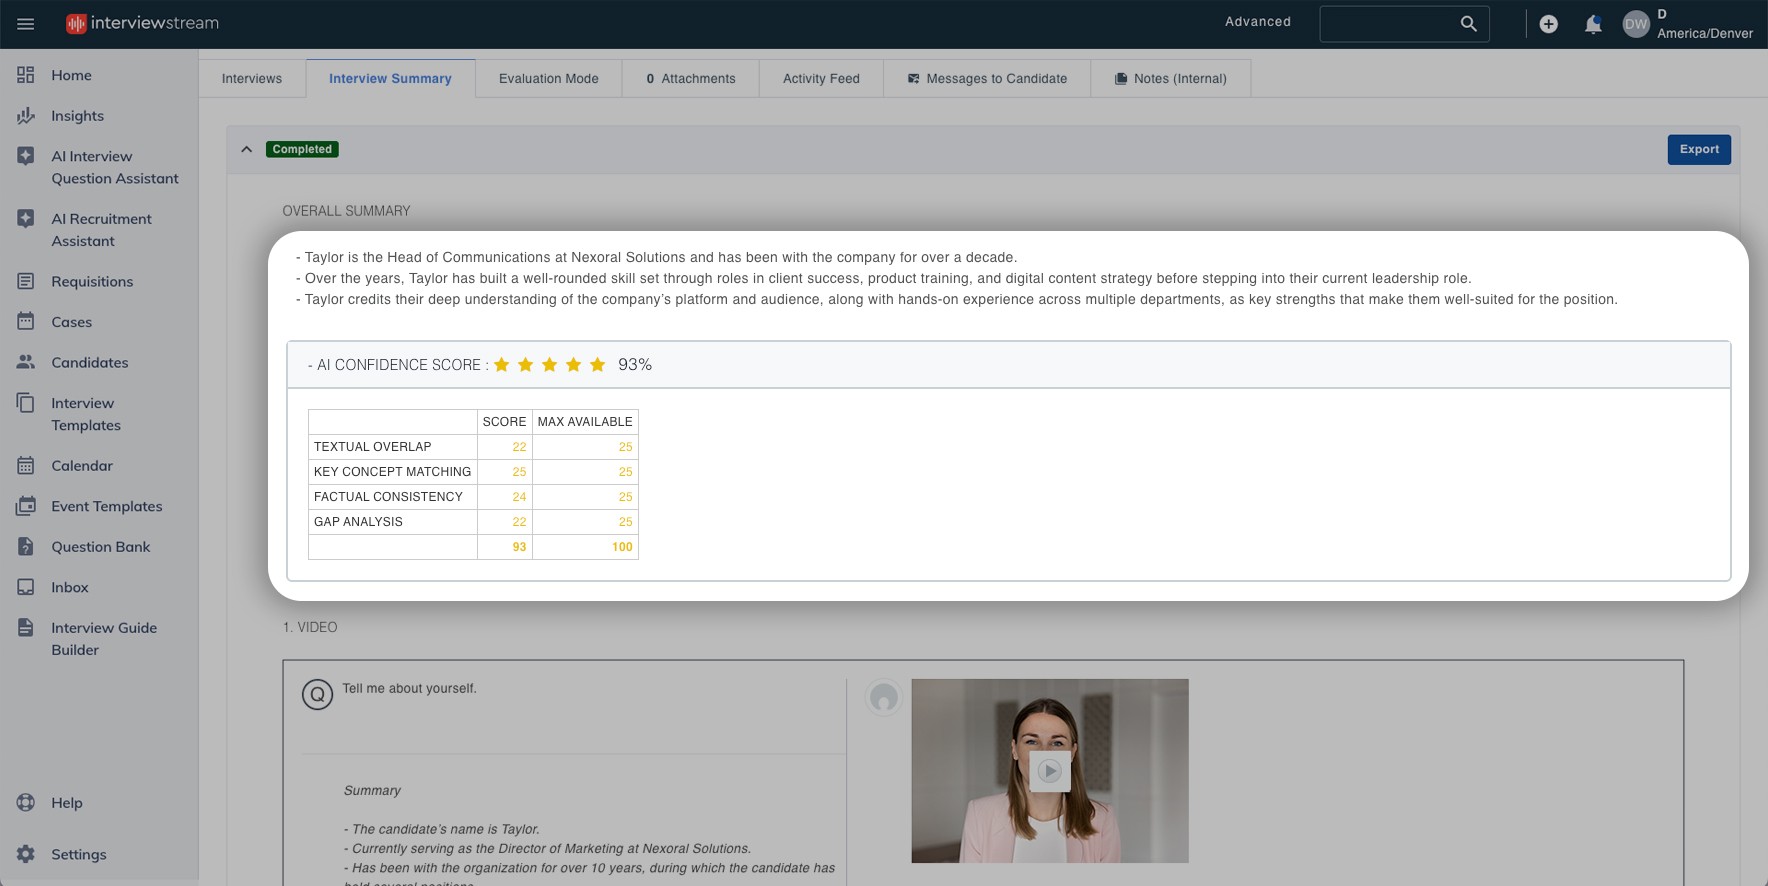The image size is (1768, 886).
Task: Click the Event Templates icon
Action: click(x=26, y=506)
